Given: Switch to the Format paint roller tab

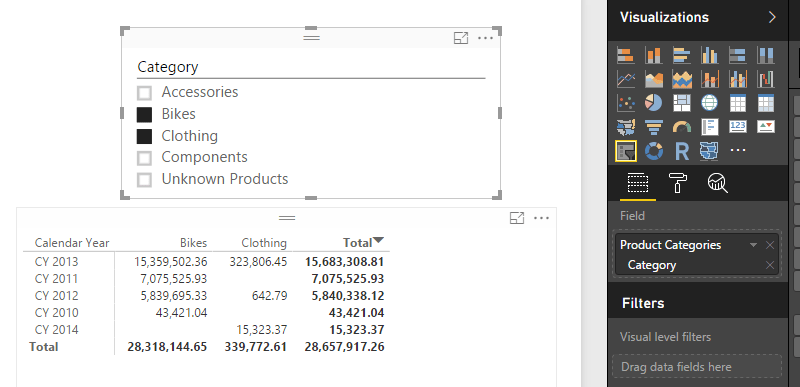Looking at the screenshot, I should pos(678,182).
